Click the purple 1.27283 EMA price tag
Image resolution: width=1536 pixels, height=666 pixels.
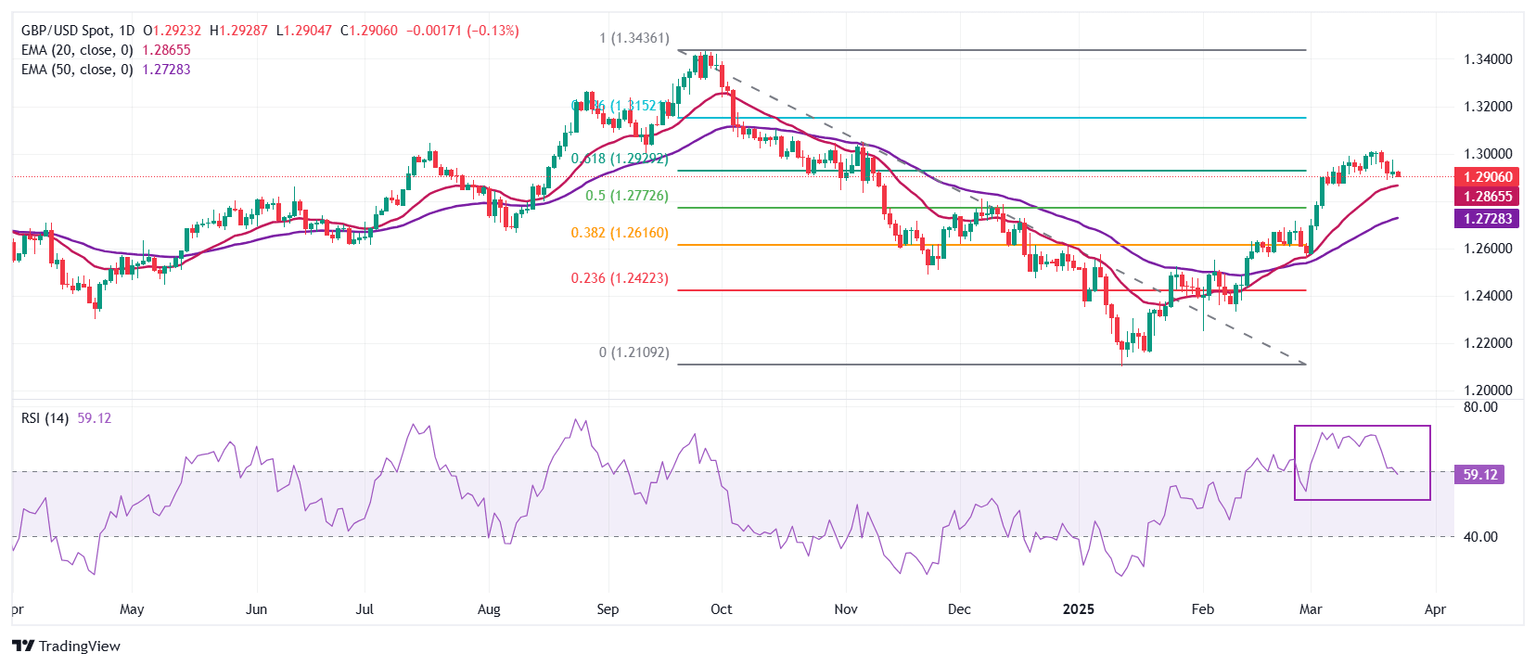tap(1489, 218)
